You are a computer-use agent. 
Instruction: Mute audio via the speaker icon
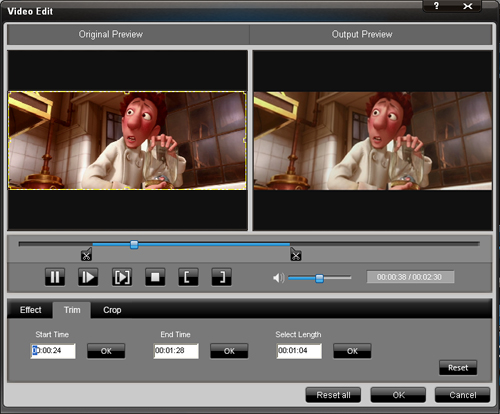point(278,278)
